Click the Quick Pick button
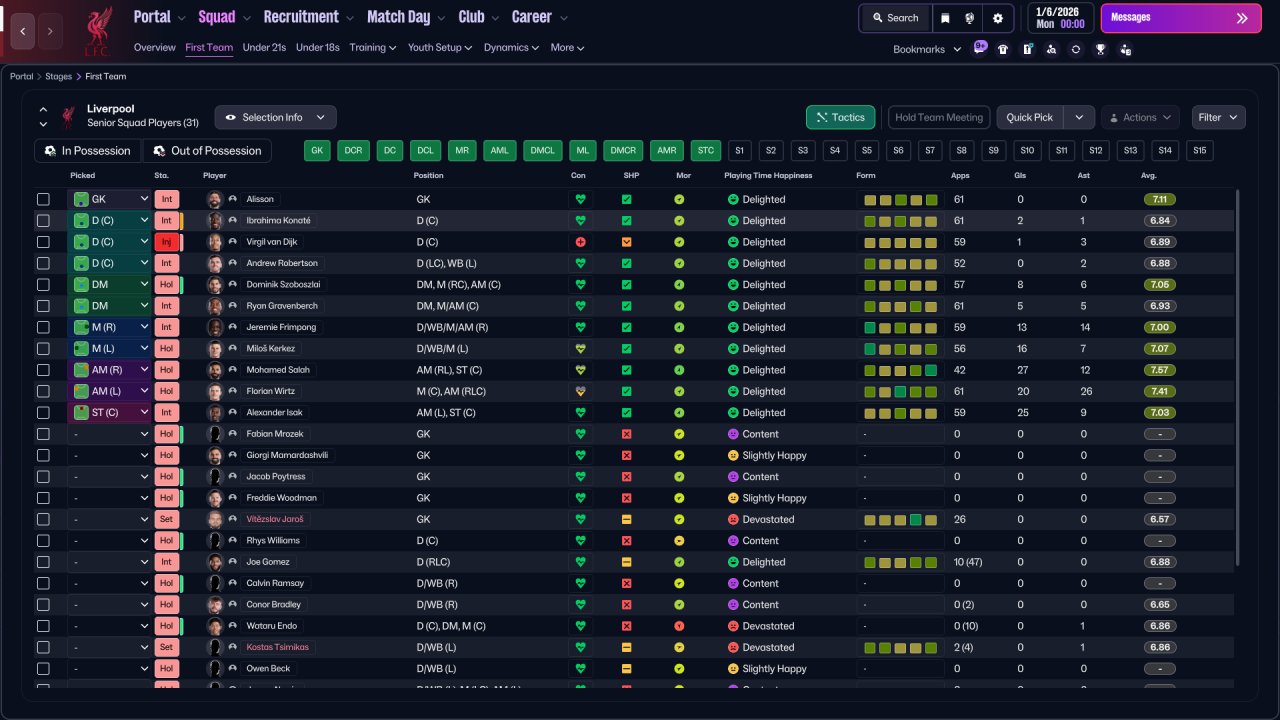The image size is (1280, 720). pyautogui.click(x=1030, y=117)
